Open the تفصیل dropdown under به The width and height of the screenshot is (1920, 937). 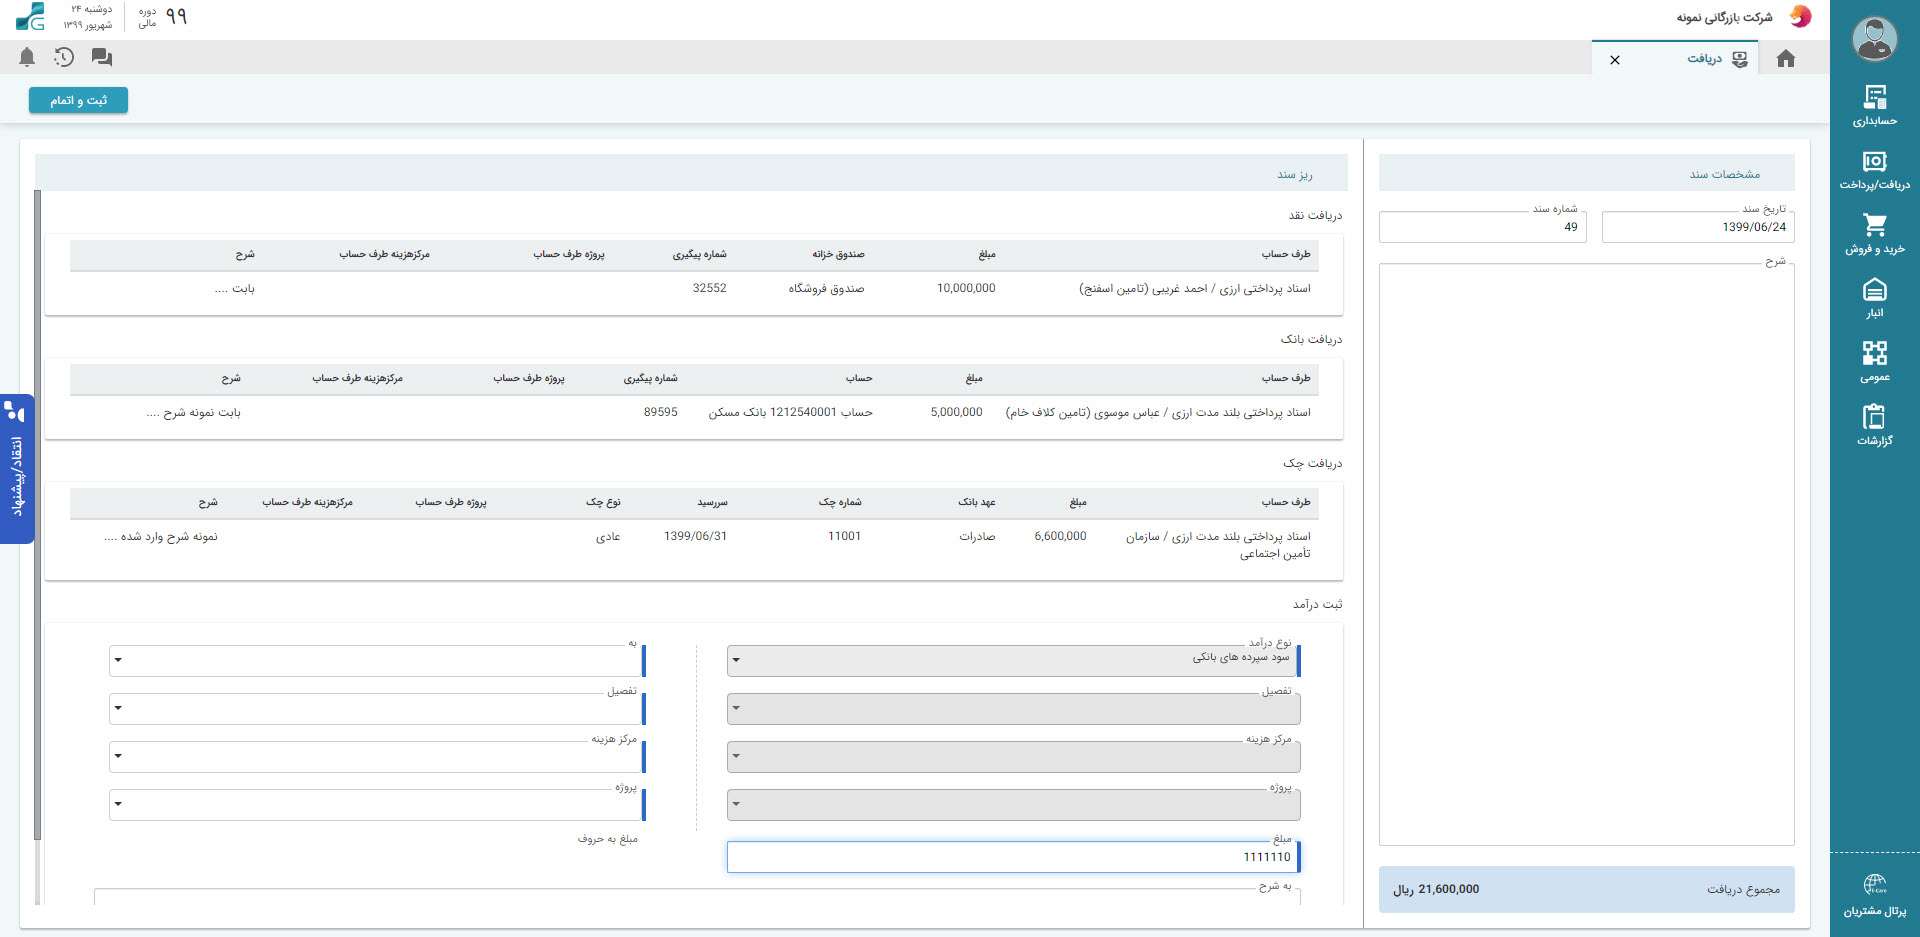coord(377,708)
